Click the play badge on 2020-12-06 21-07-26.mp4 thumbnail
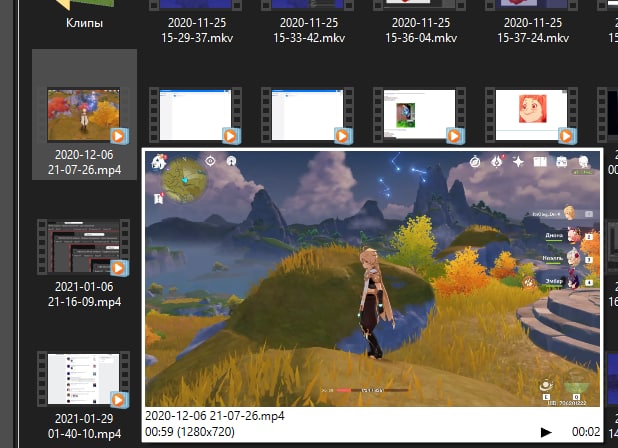The height and width of the screenshot is (448, 618). (119, 136)
